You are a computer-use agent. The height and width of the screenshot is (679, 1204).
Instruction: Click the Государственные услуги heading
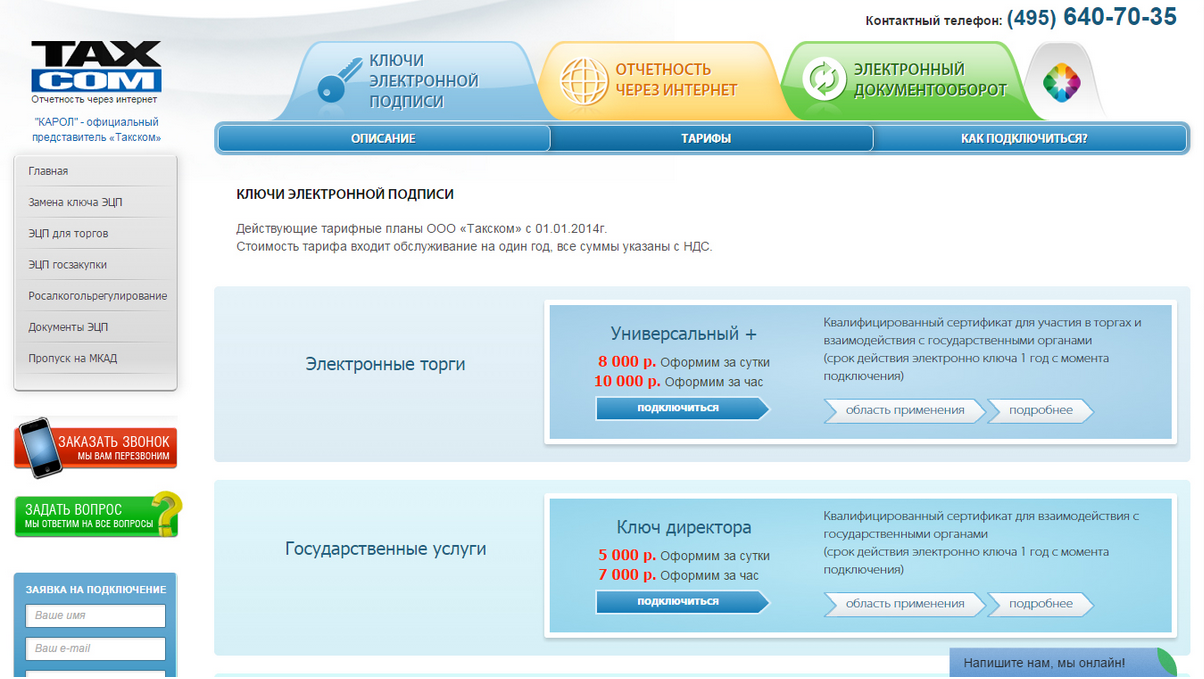(x=386, y=549)
